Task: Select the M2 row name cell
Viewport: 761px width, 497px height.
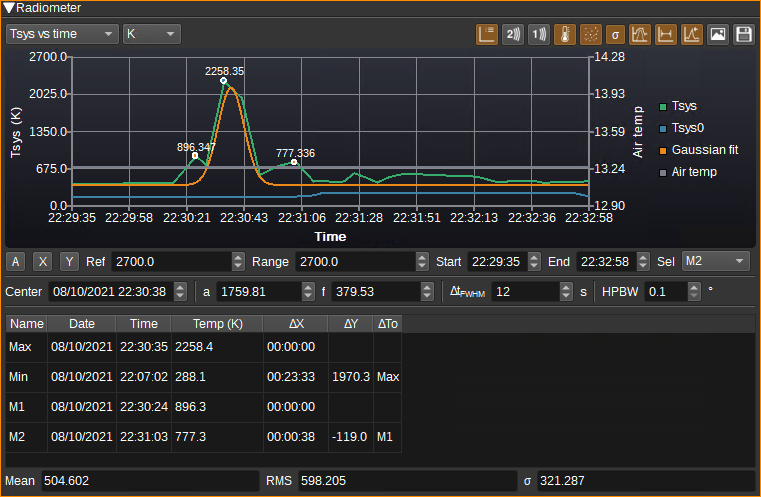Action: click(27, 437)
